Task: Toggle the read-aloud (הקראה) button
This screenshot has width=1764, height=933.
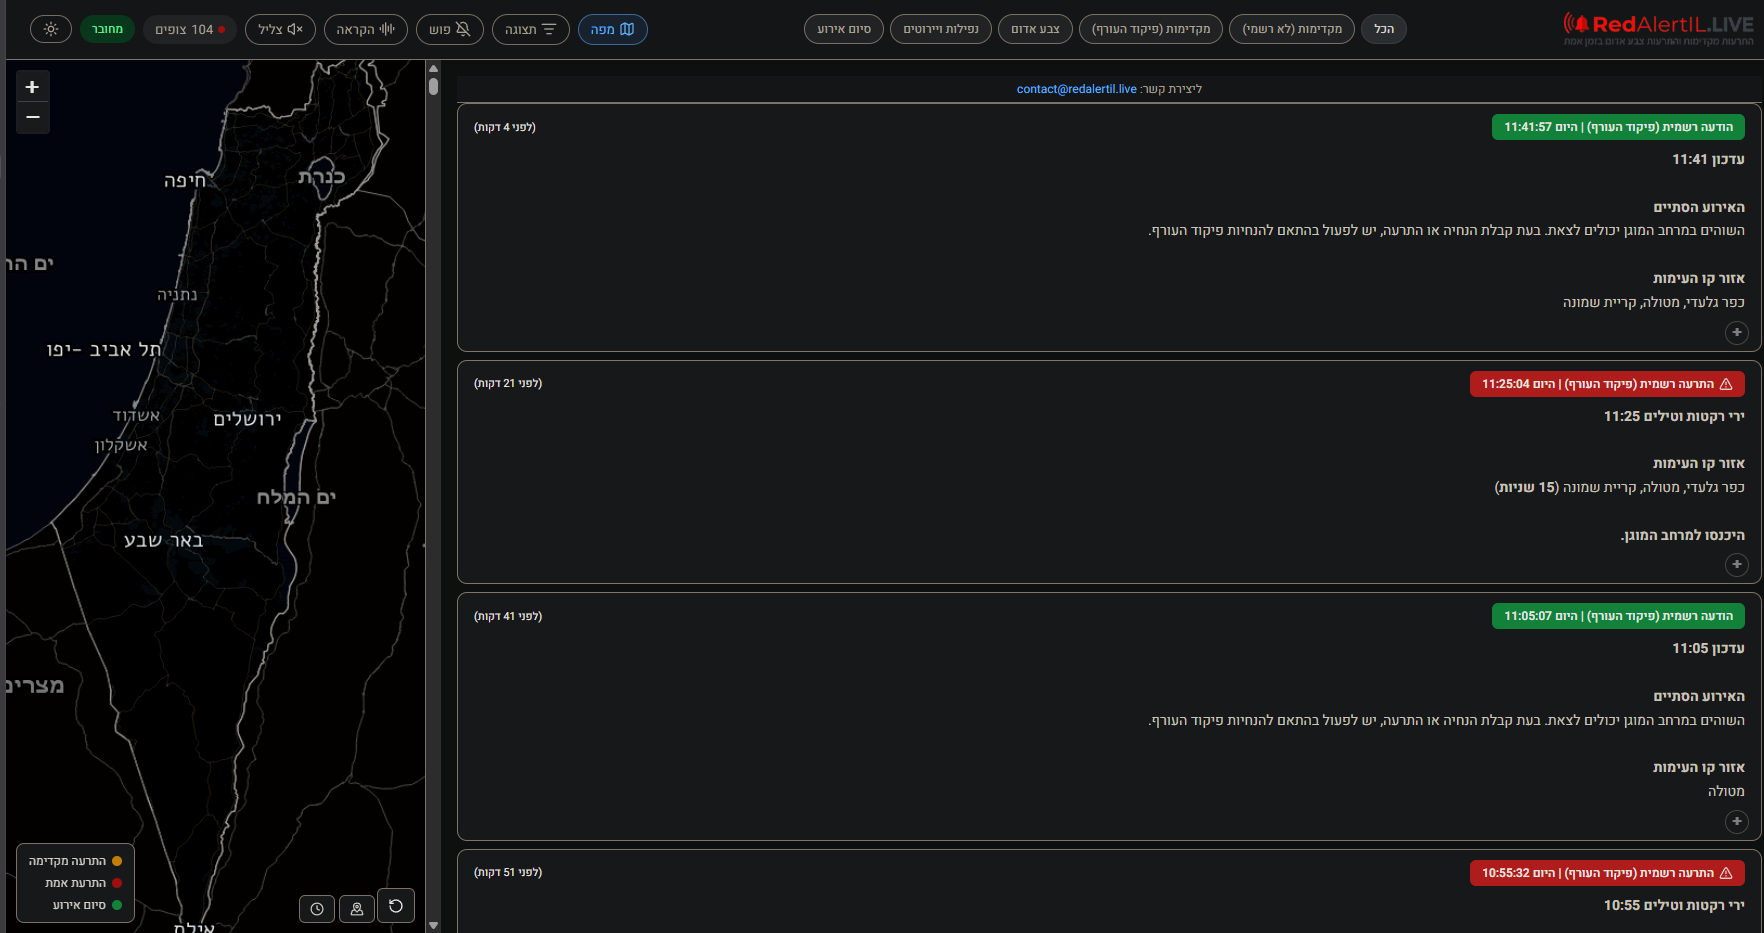Action: click(365, 29)
